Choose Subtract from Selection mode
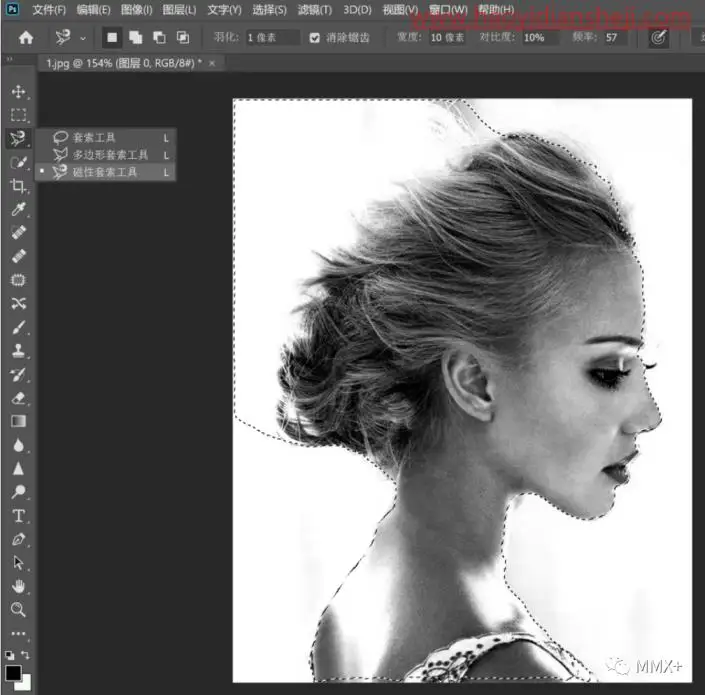Image resolution: width=705 pixels, height=695 pixels. click(159, 38)
